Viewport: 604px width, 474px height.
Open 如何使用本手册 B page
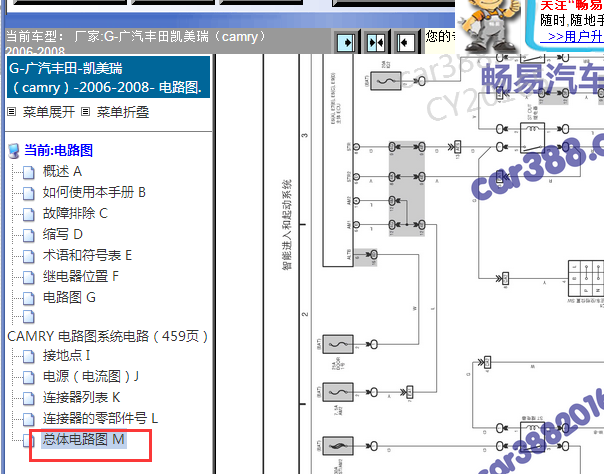point(94,192)
